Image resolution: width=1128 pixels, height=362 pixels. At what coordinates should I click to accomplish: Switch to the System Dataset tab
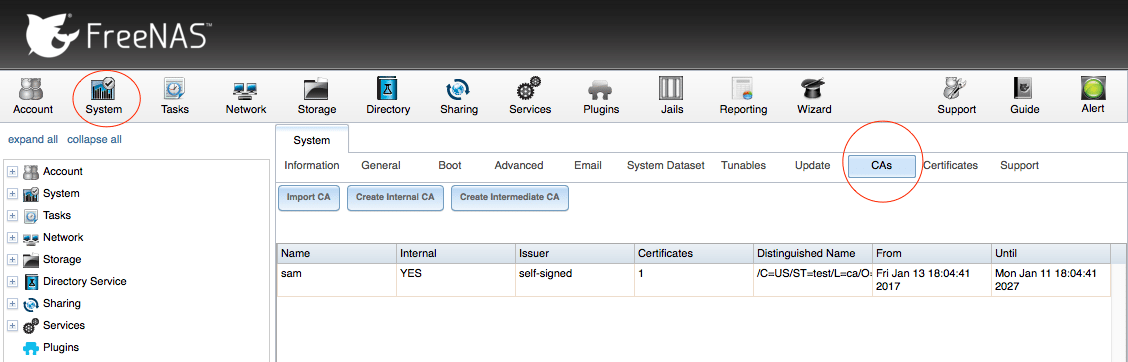pyautogui.click(x=665, y=166)
